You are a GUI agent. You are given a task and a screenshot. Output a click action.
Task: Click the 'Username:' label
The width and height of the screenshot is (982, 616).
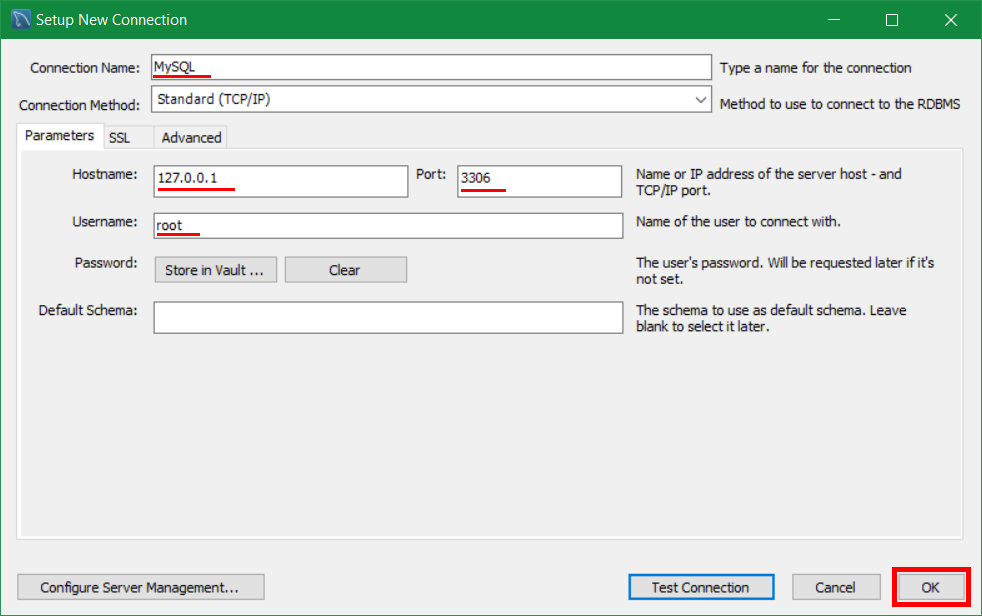[x=105, y=222]
